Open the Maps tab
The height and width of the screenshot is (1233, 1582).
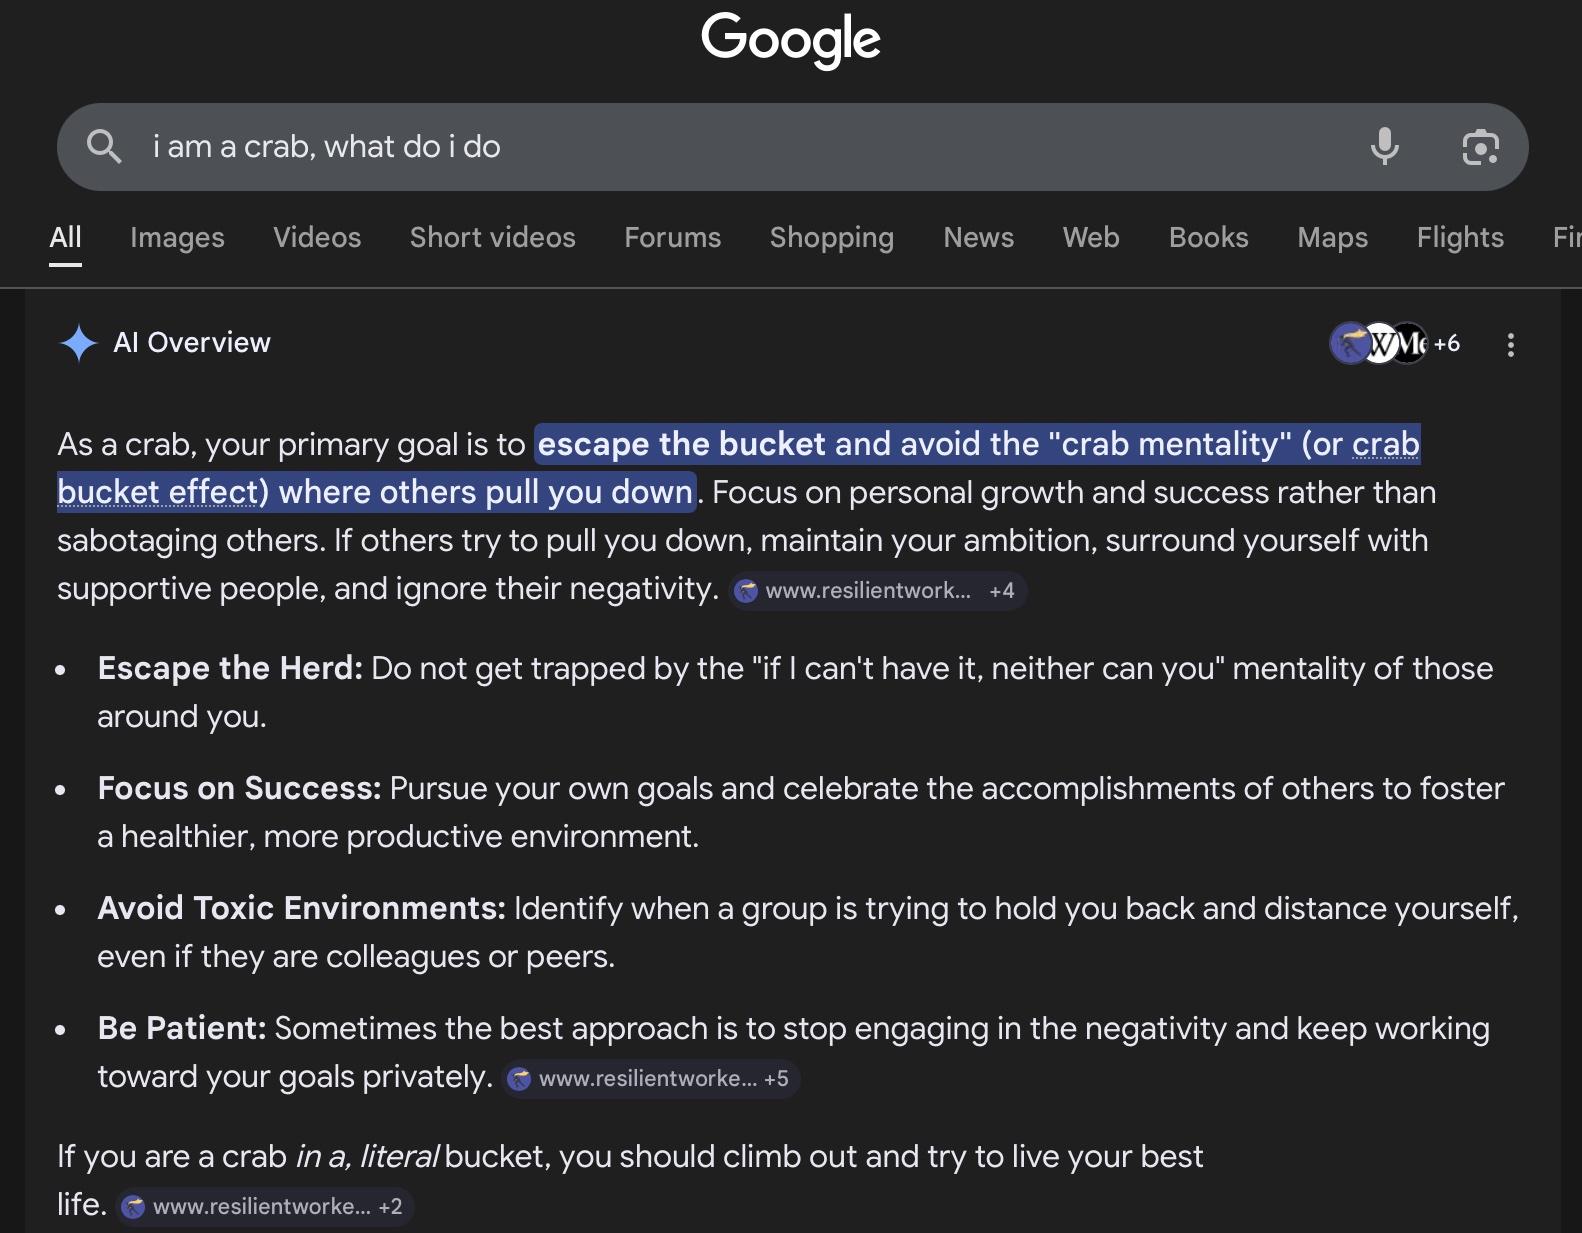pos(1332,238)
